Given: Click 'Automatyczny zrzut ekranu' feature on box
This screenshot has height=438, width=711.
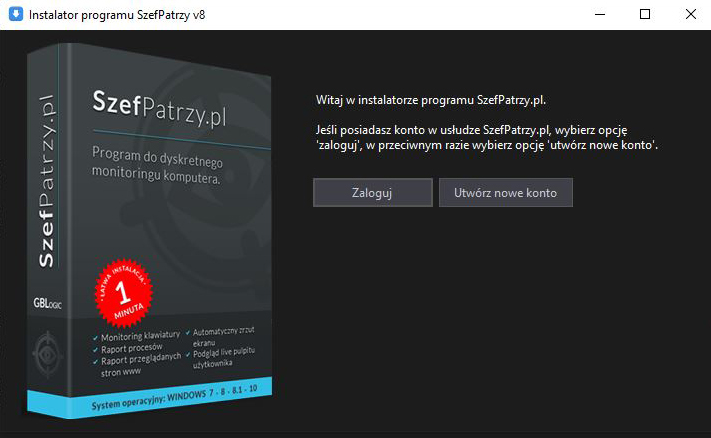Looking at the screenshot, I should 220,336.
